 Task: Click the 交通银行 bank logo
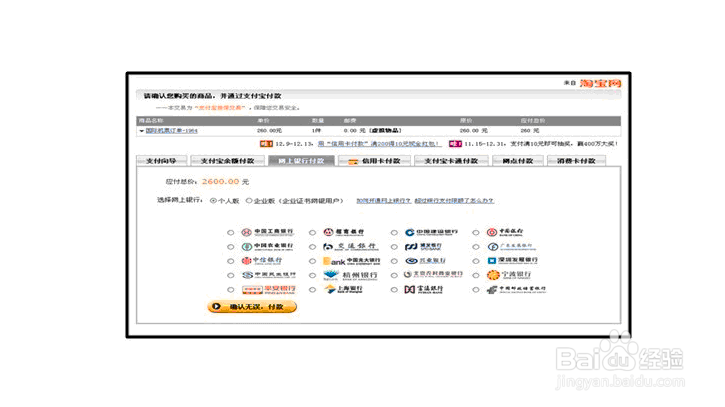coord(350,246)
